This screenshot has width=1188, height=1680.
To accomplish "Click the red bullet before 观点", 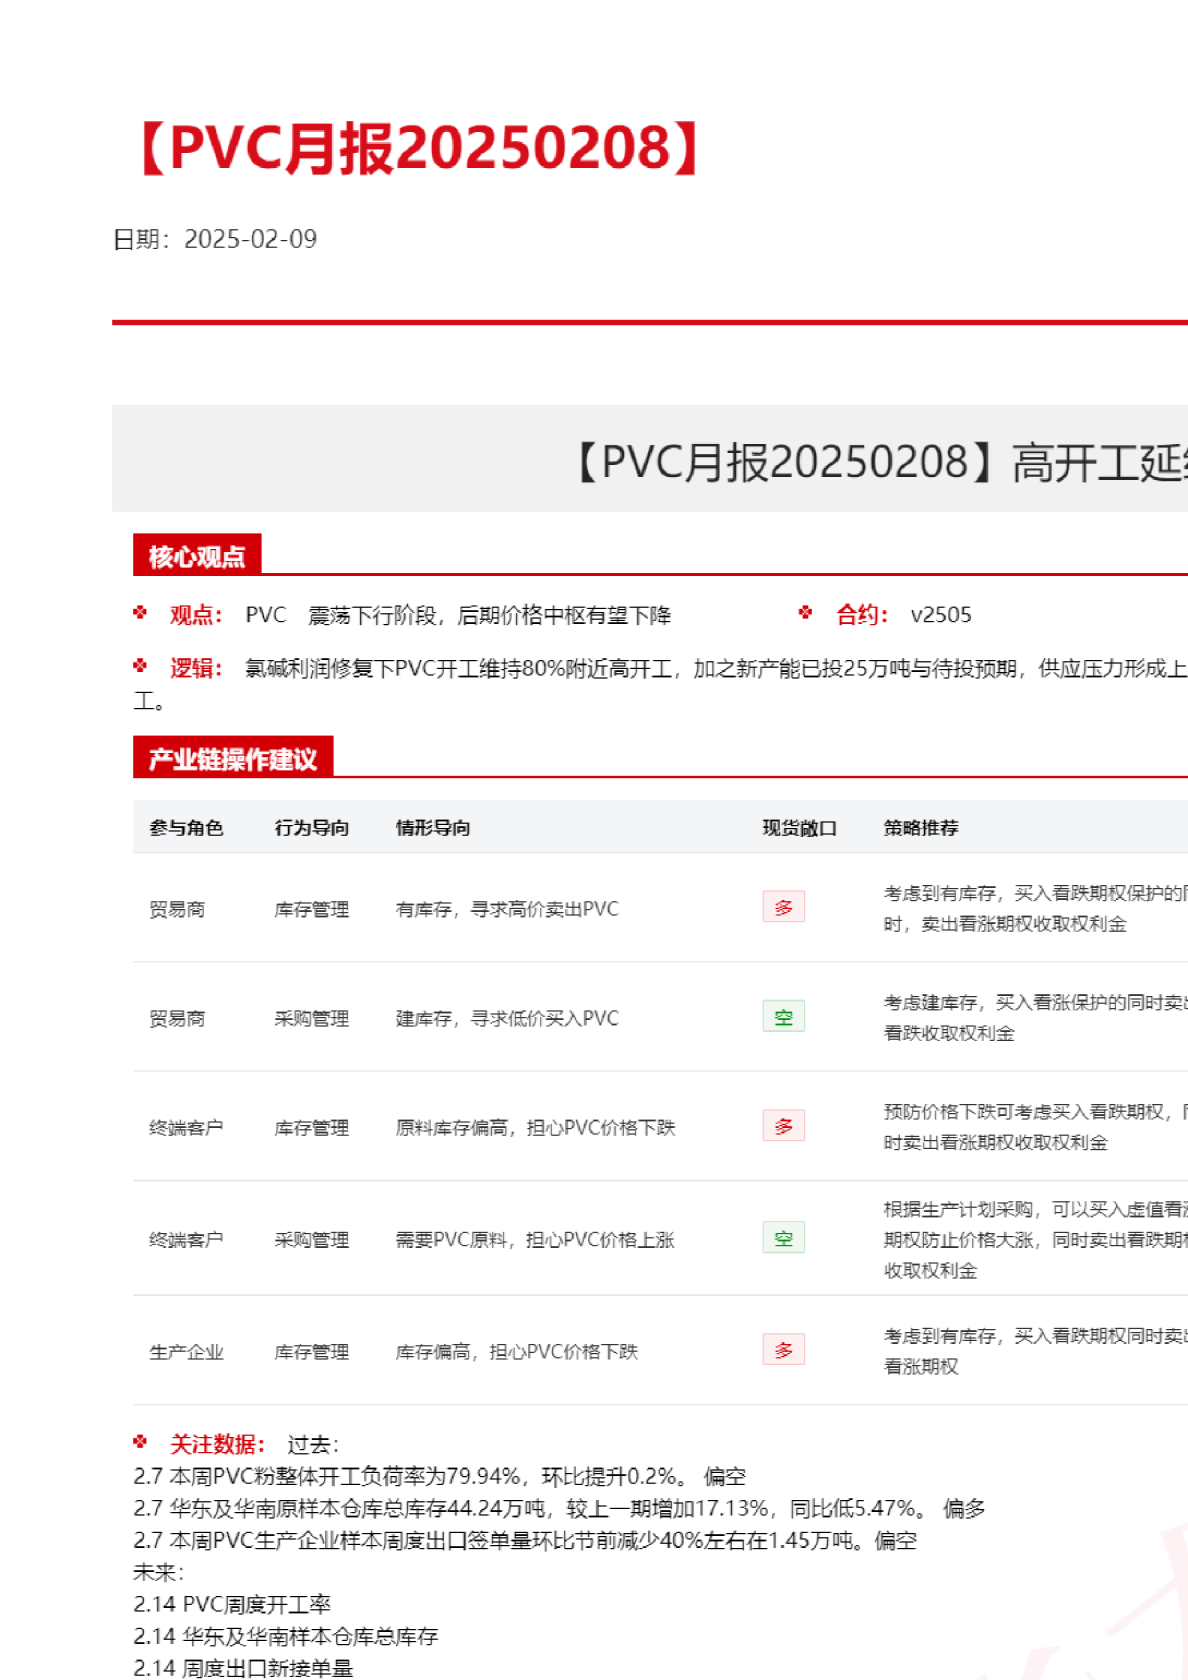I will pyautogui.click(x=140, y=613).
